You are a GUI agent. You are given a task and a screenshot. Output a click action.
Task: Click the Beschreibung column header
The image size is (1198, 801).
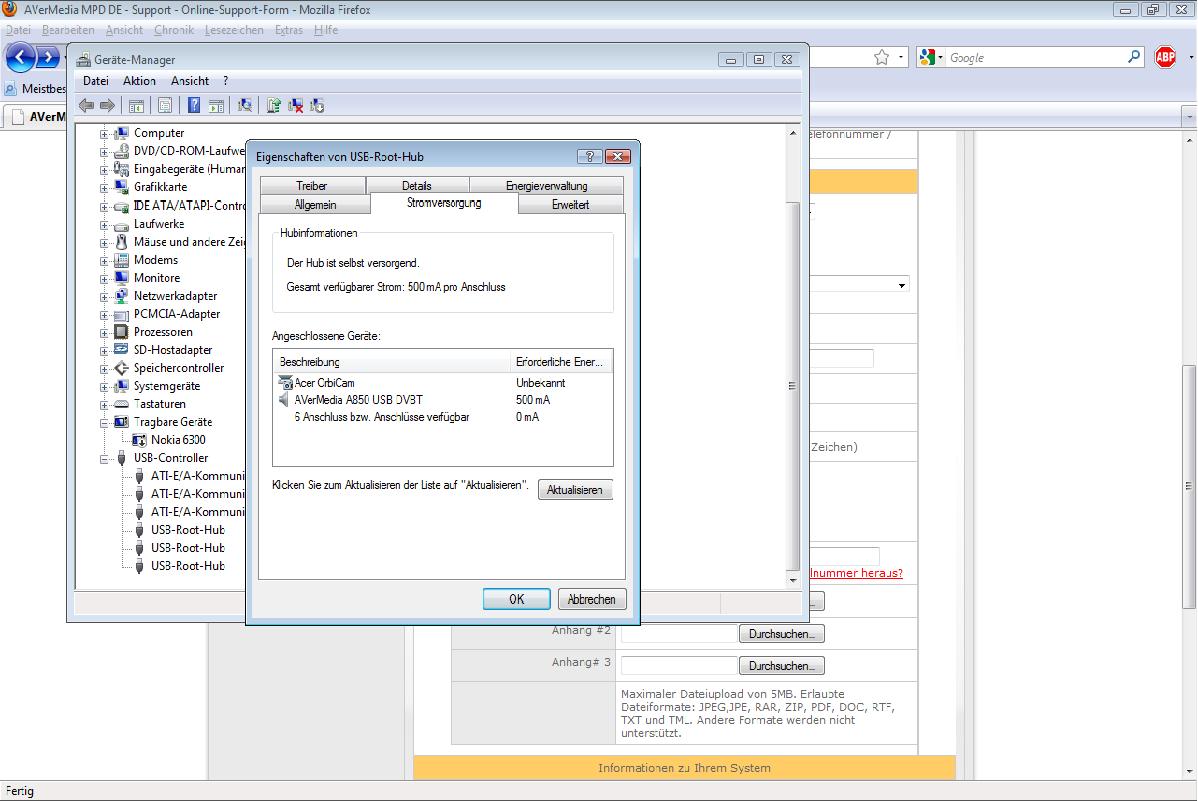(391, 362)
